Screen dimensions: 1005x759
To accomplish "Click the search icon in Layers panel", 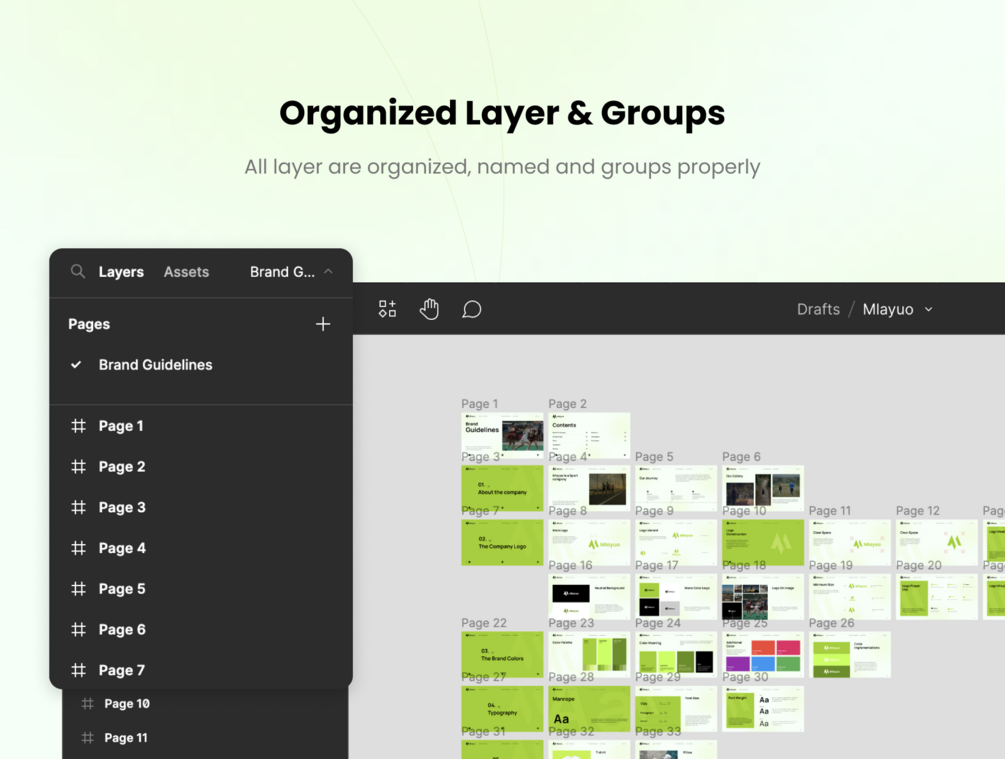I will 78,271.
